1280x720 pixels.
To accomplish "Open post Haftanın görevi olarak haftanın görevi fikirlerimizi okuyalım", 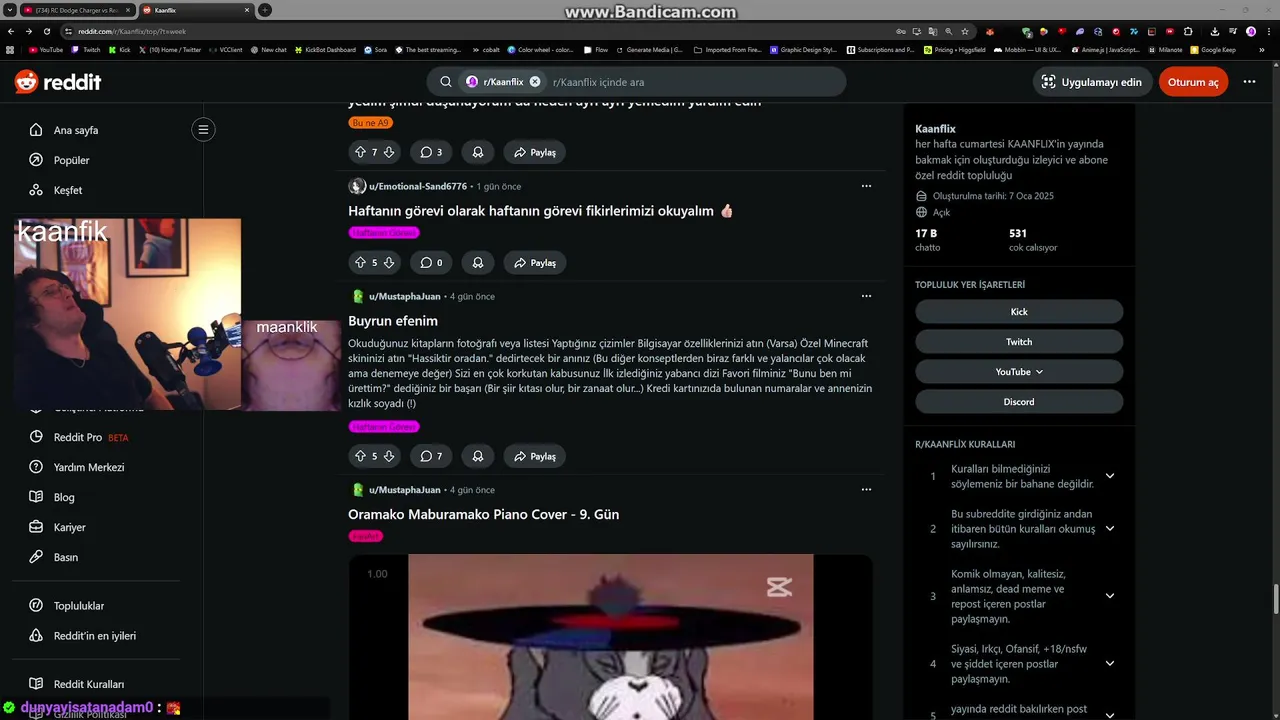I will coord(541,211).
